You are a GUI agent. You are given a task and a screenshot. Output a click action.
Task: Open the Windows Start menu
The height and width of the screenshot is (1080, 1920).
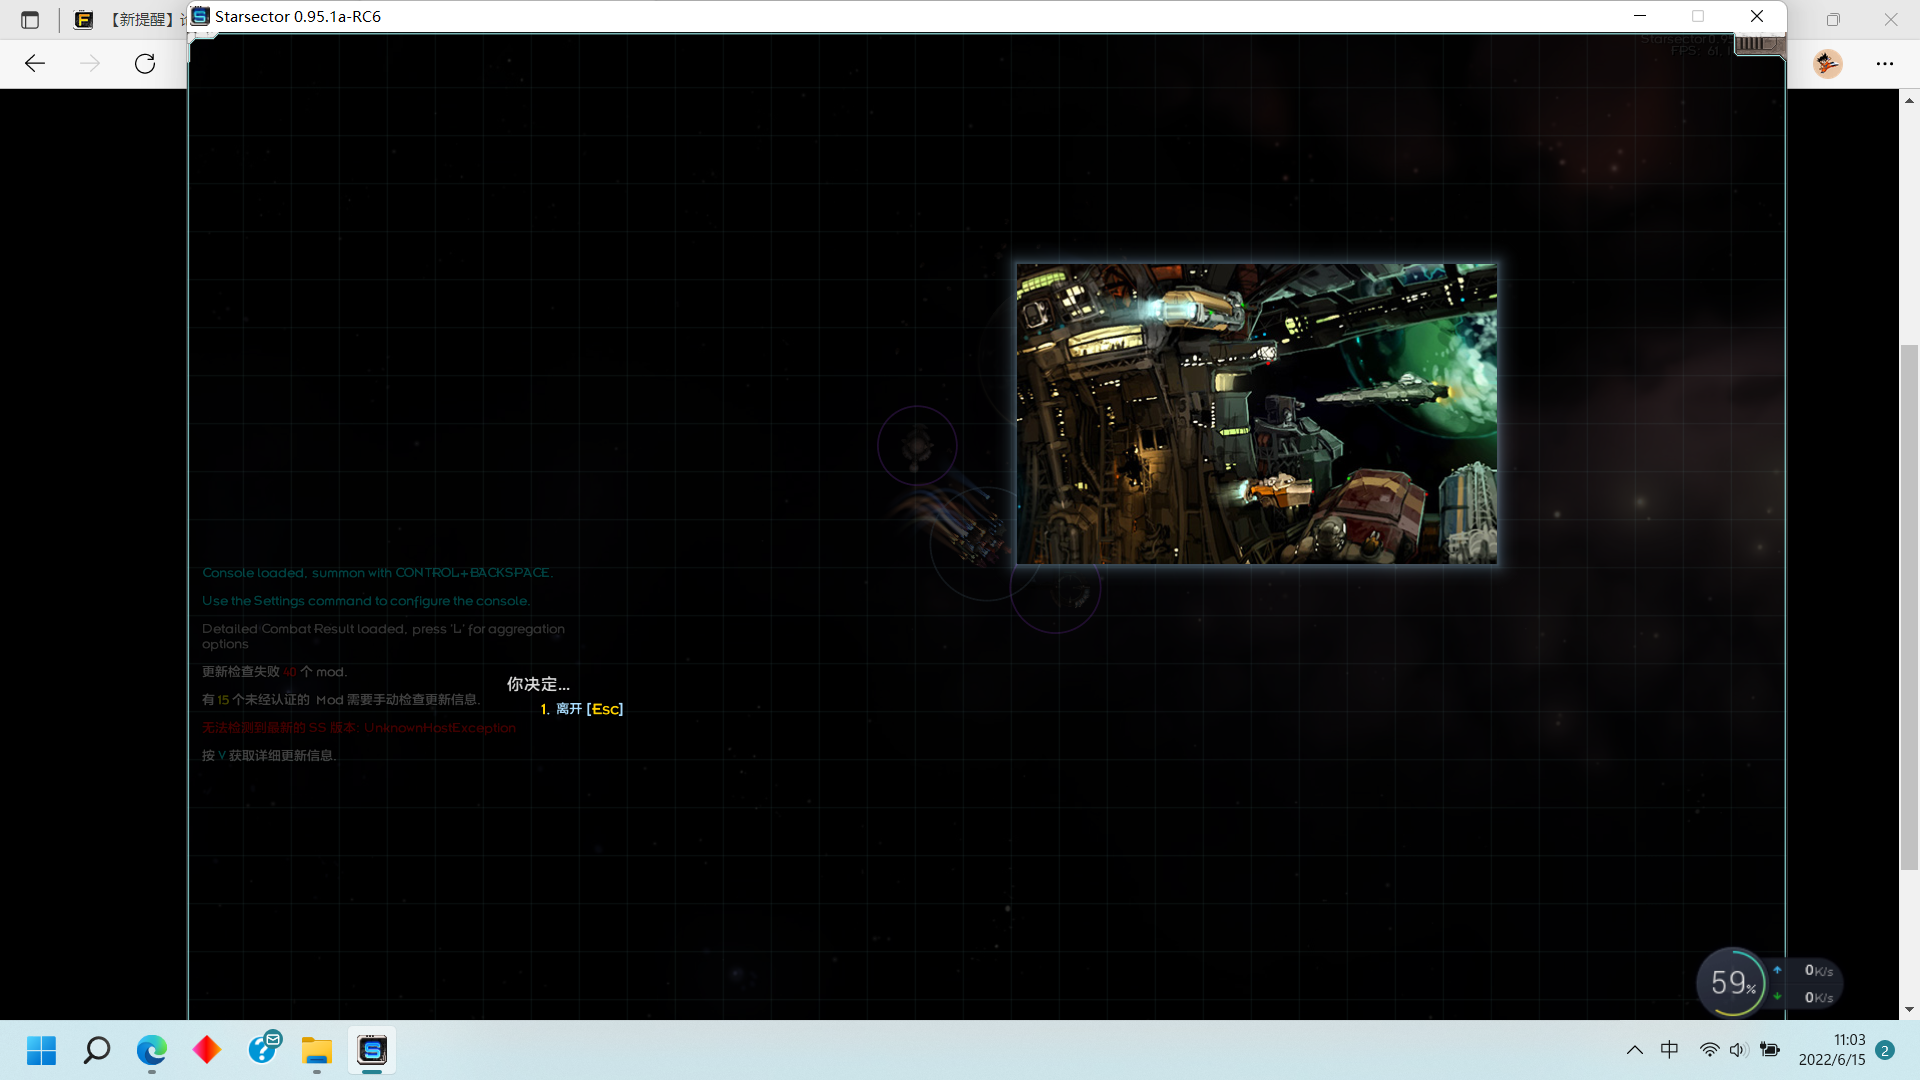tap(42, 1050)
